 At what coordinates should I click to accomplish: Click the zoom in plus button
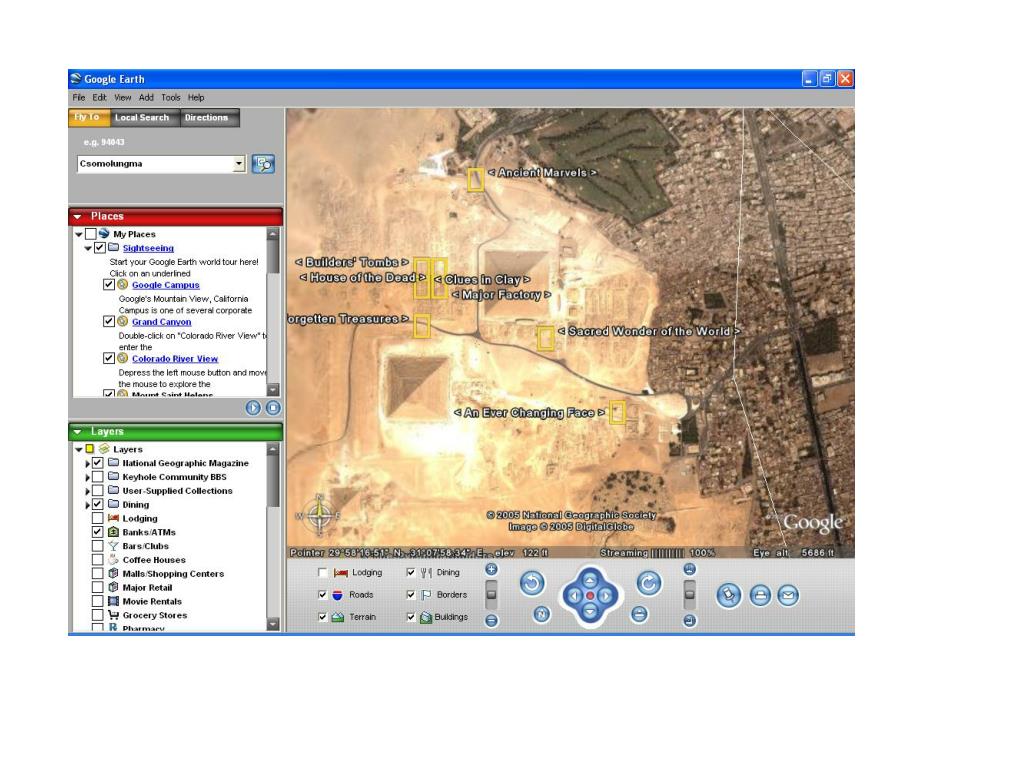pos(491,569)
